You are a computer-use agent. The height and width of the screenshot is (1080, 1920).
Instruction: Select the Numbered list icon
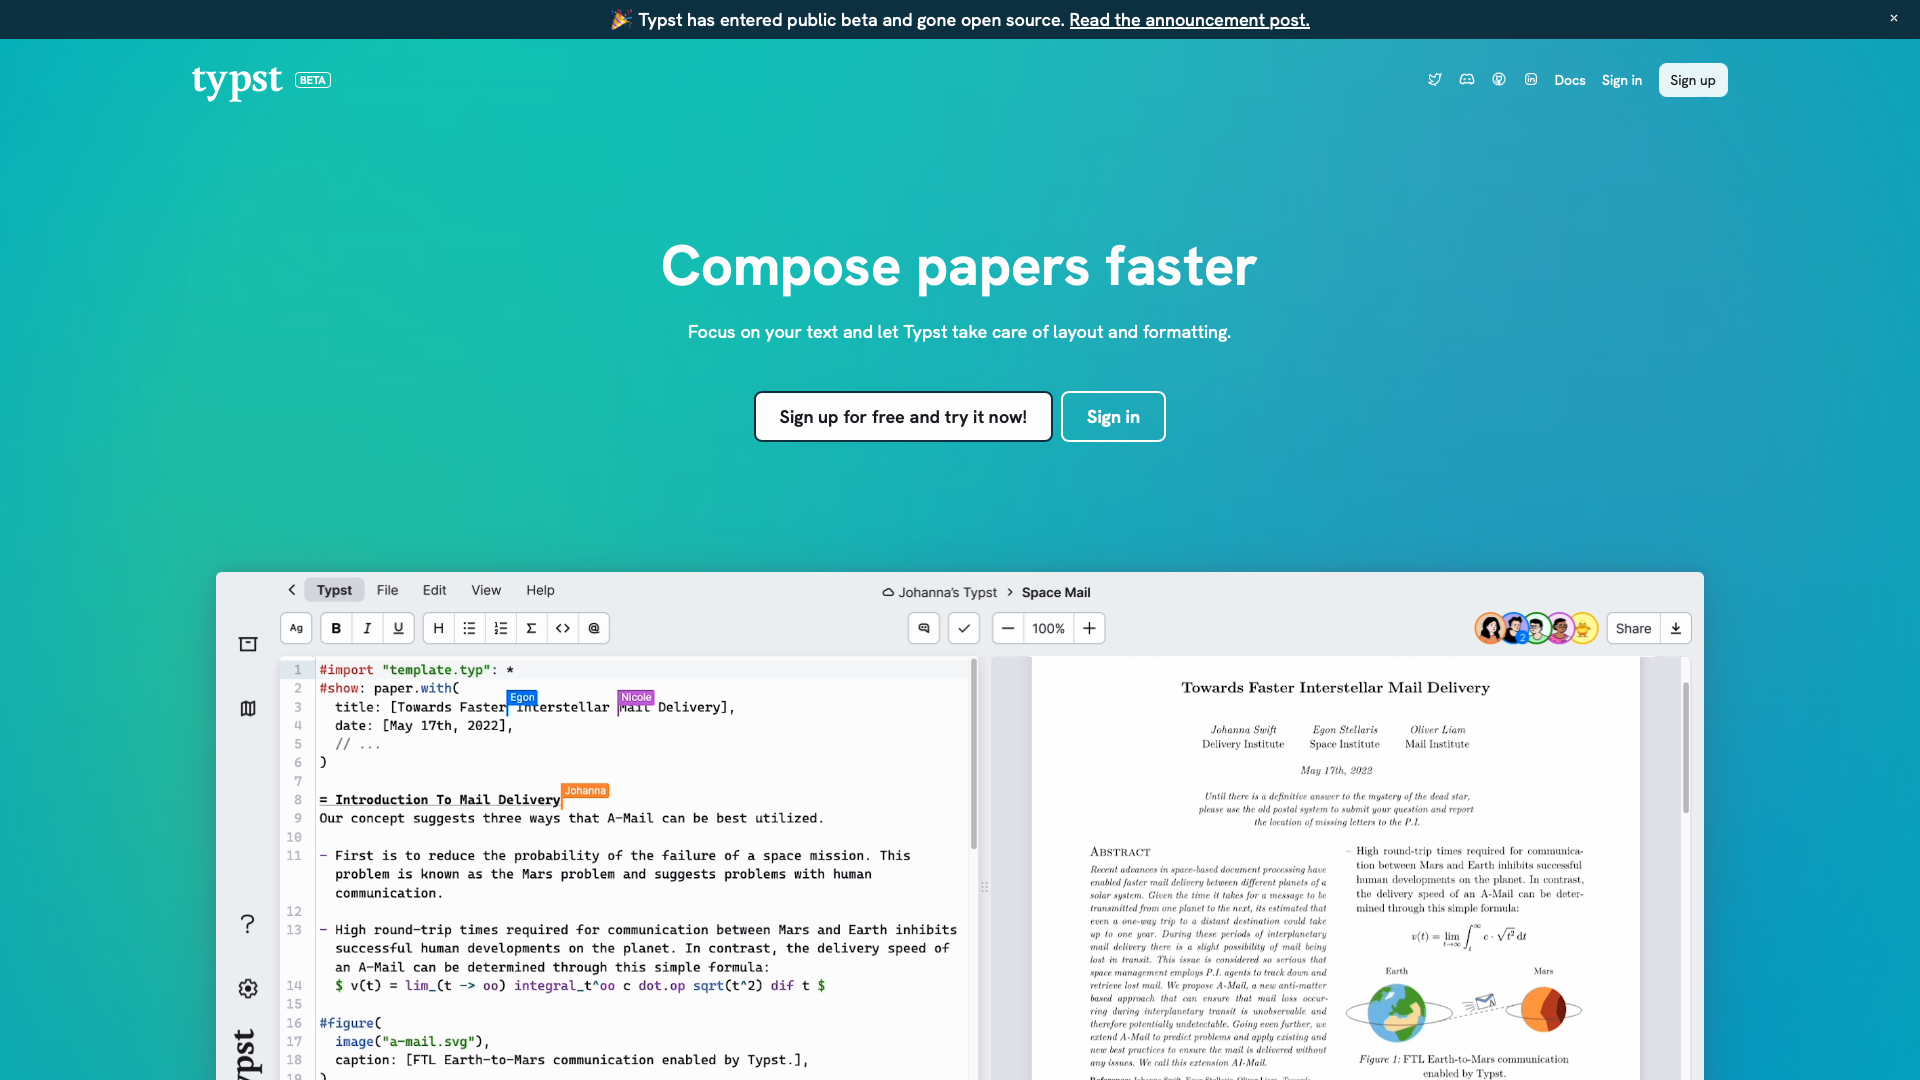click(500, 628)
